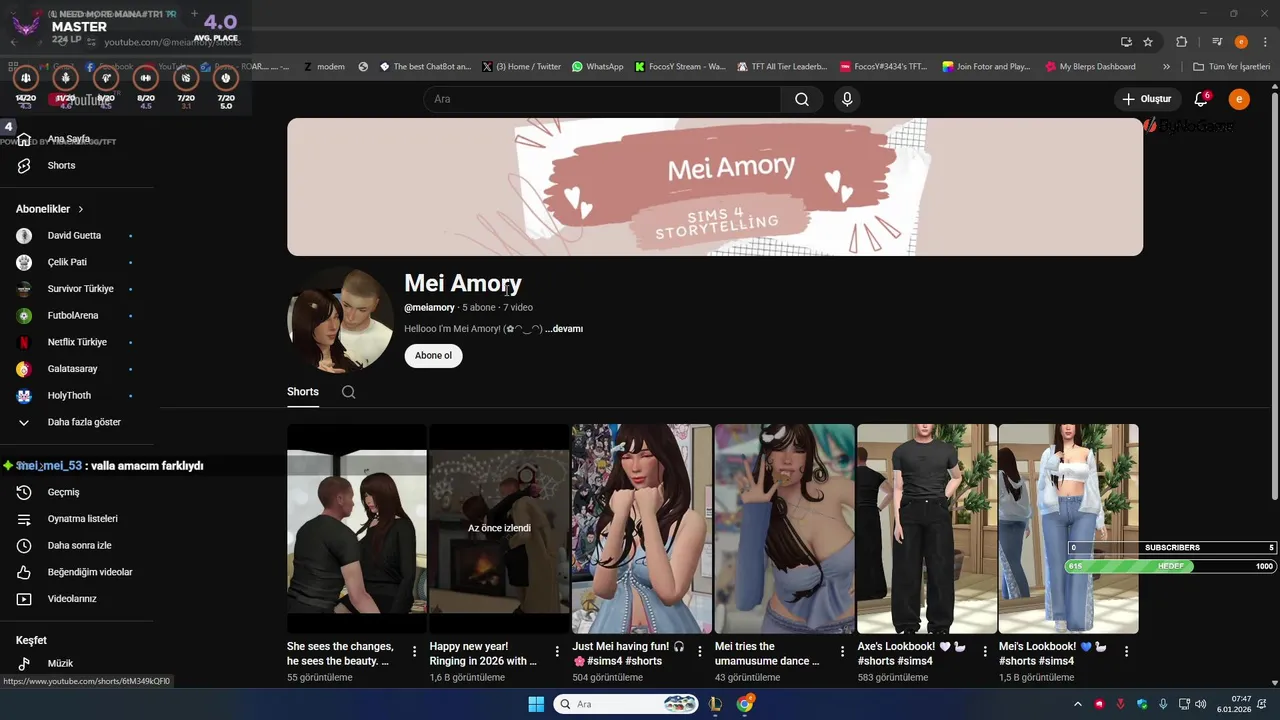
Task: Open the Netflix Türkiye channel
Action: (77, 342)
